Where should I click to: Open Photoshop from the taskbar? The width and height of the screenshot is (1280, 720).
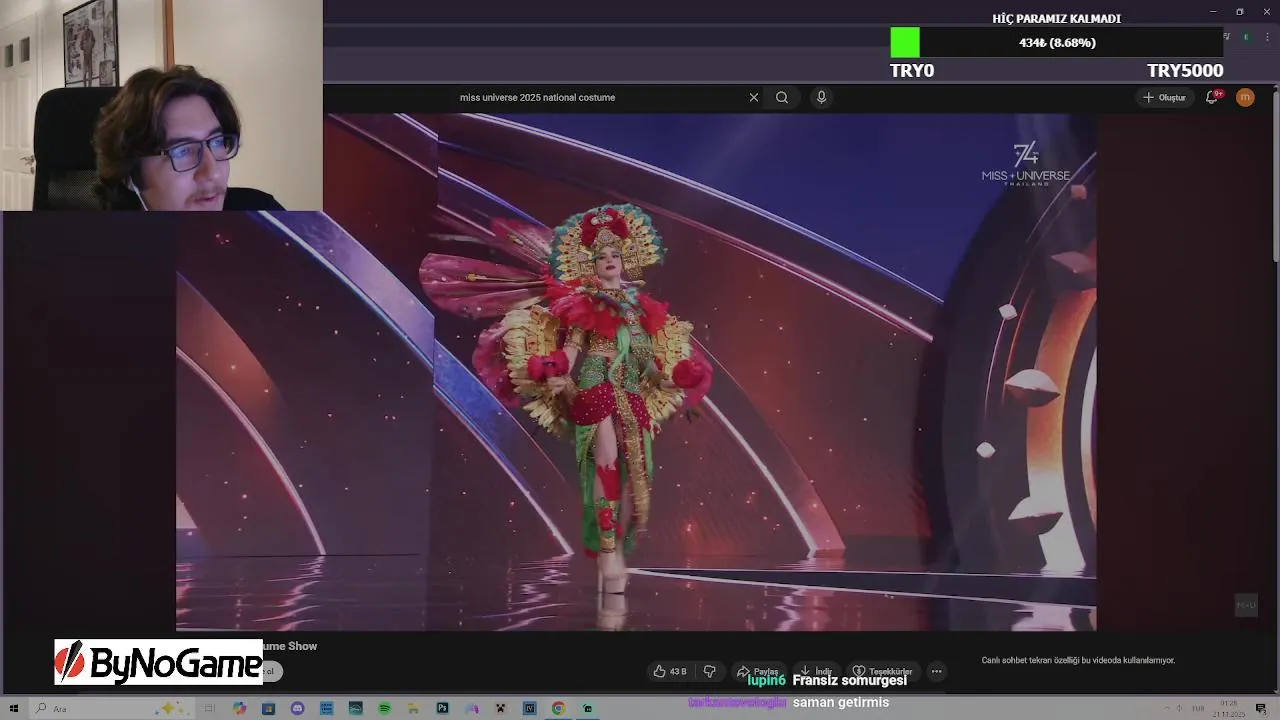[442, 708]
